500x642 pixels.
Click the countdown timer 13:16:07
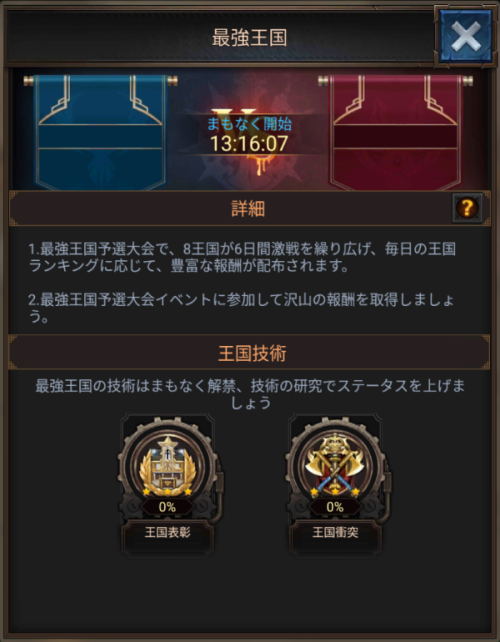click(x=249, y=144)
